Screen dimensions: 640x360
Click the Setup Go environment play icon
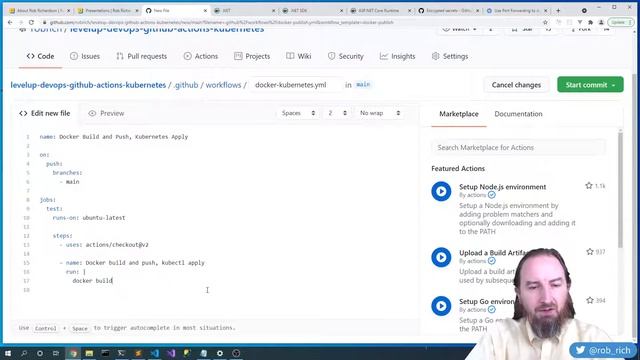tap(441, 306)
